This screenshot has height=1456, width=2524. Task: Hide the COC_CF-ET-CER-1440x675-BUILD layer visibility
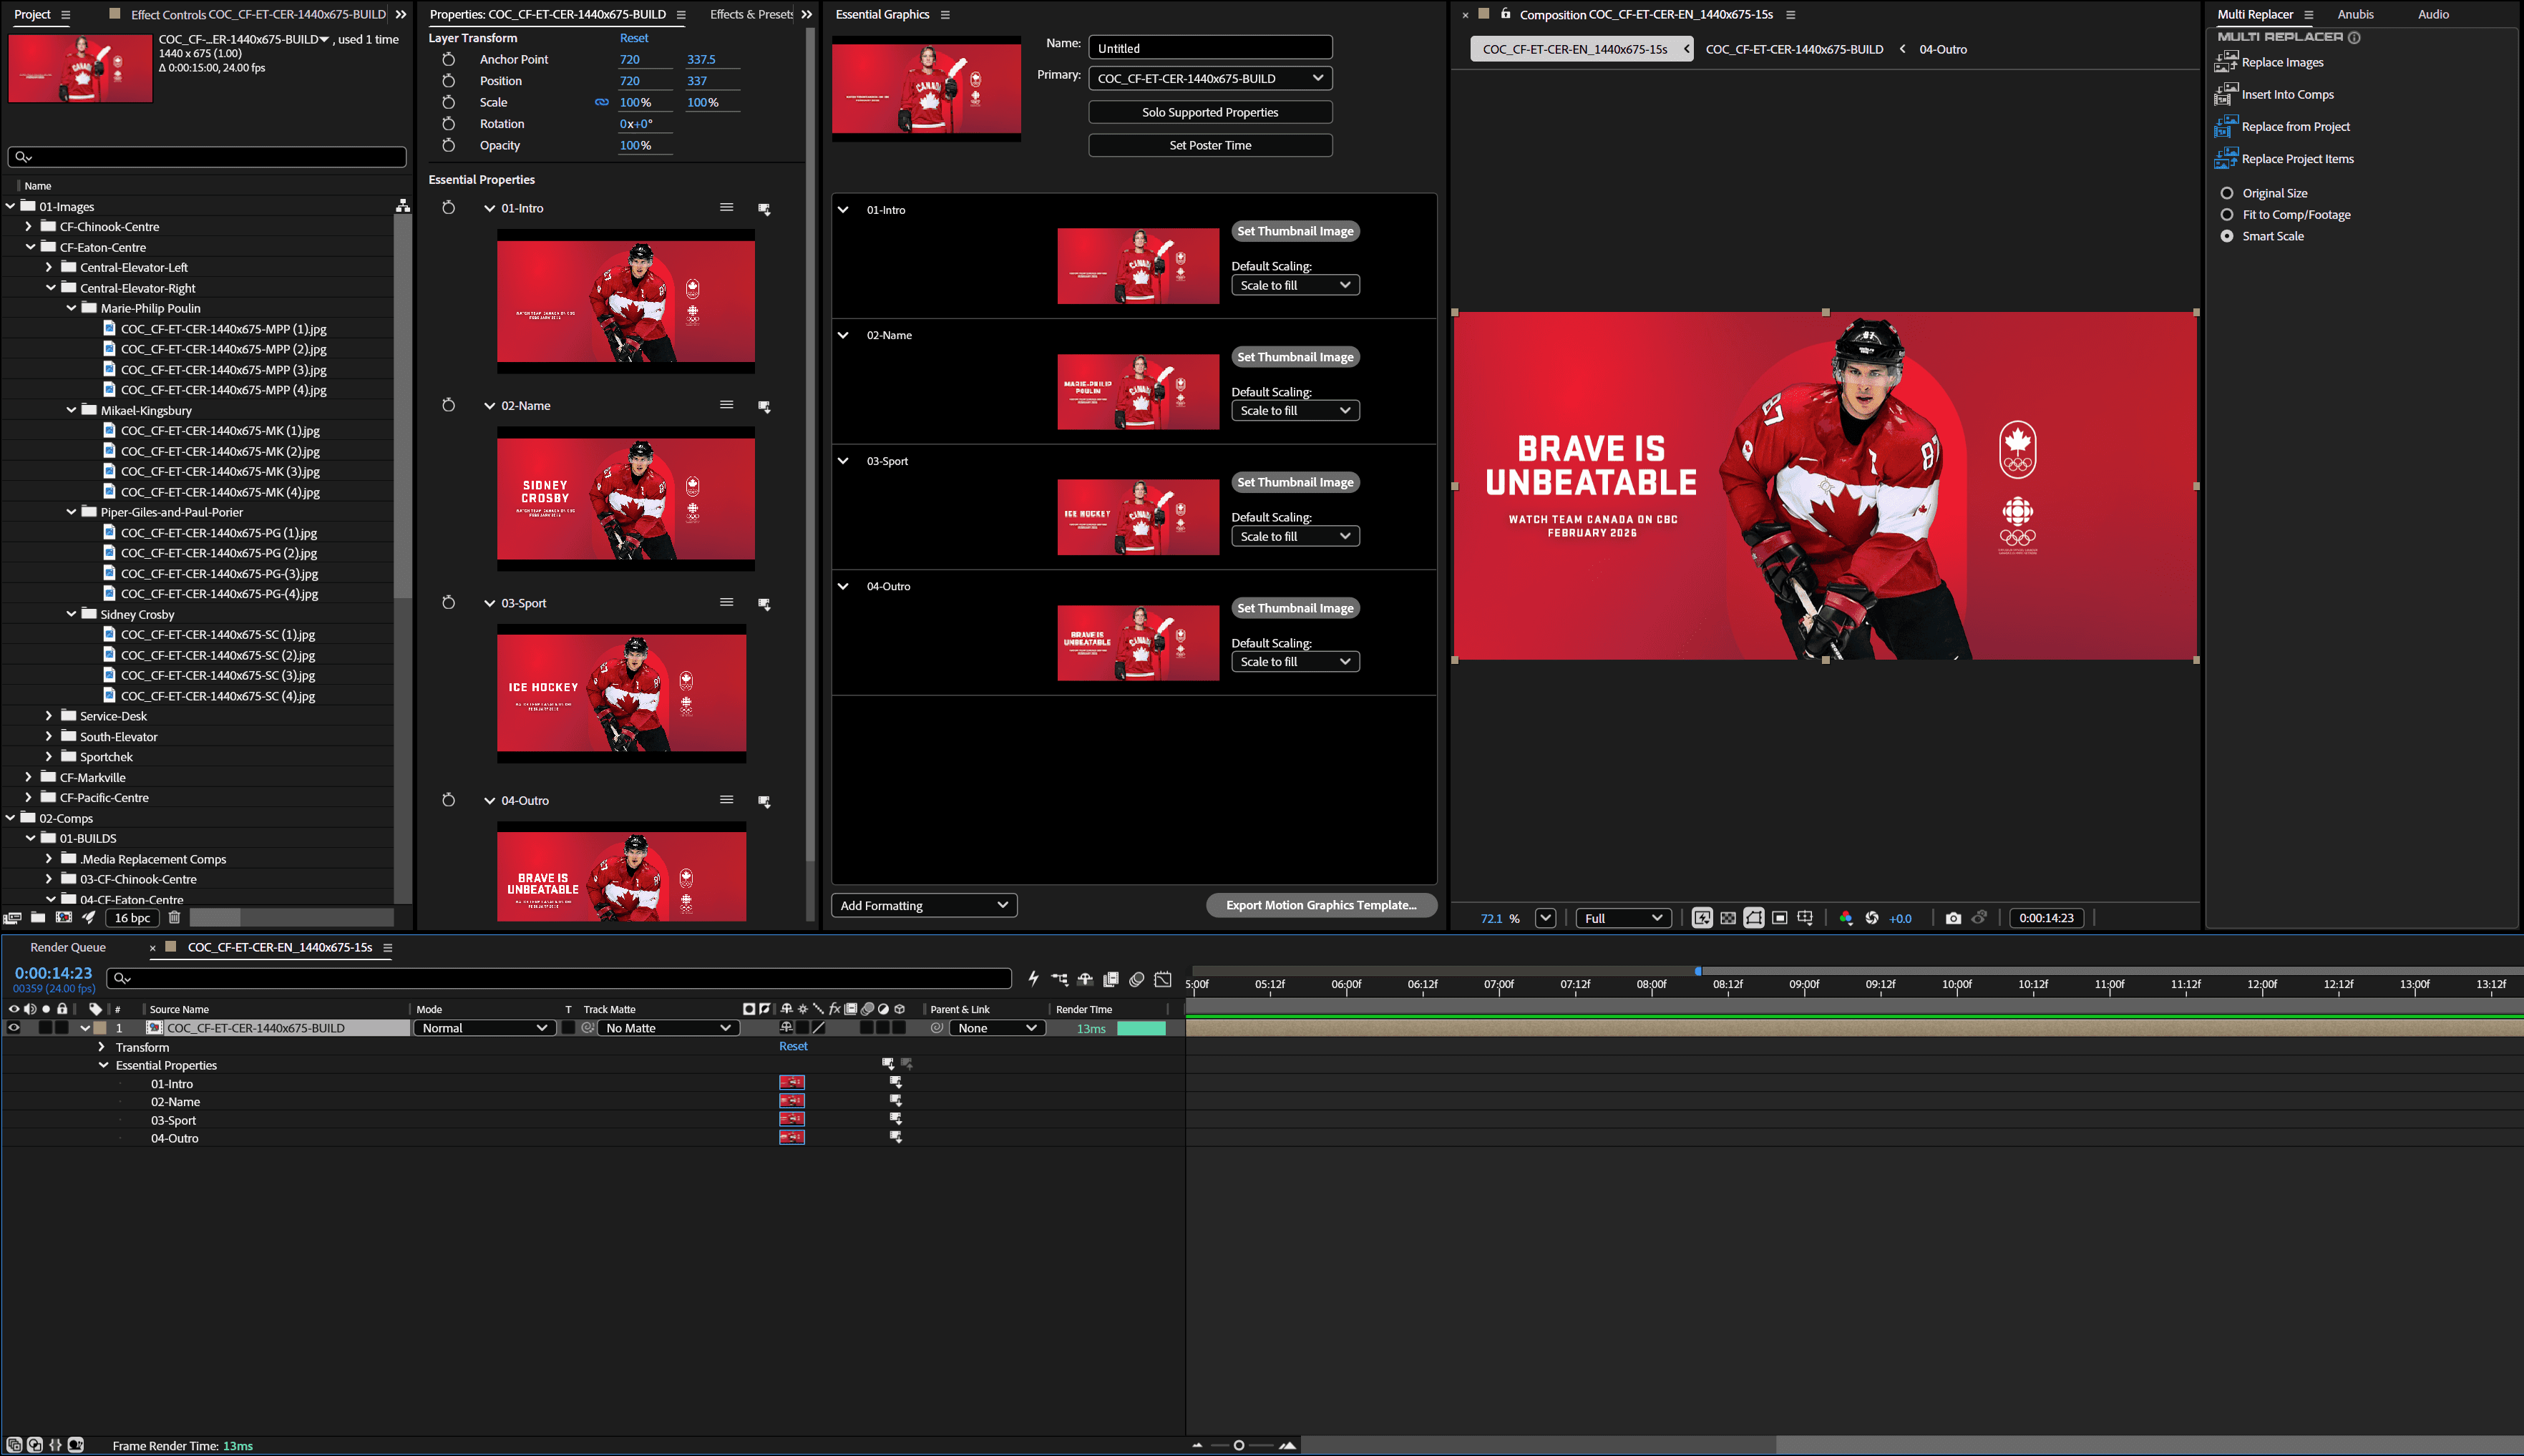[x=13, y=1027]
